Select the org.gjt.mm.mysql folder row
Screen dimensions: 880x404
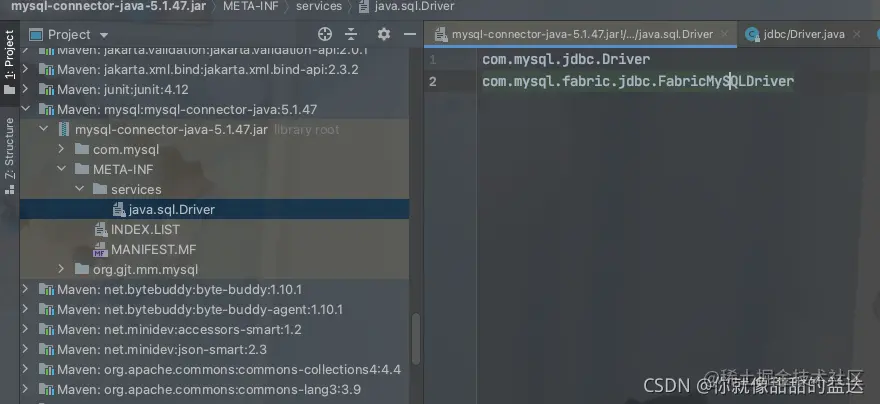(214, 269)
